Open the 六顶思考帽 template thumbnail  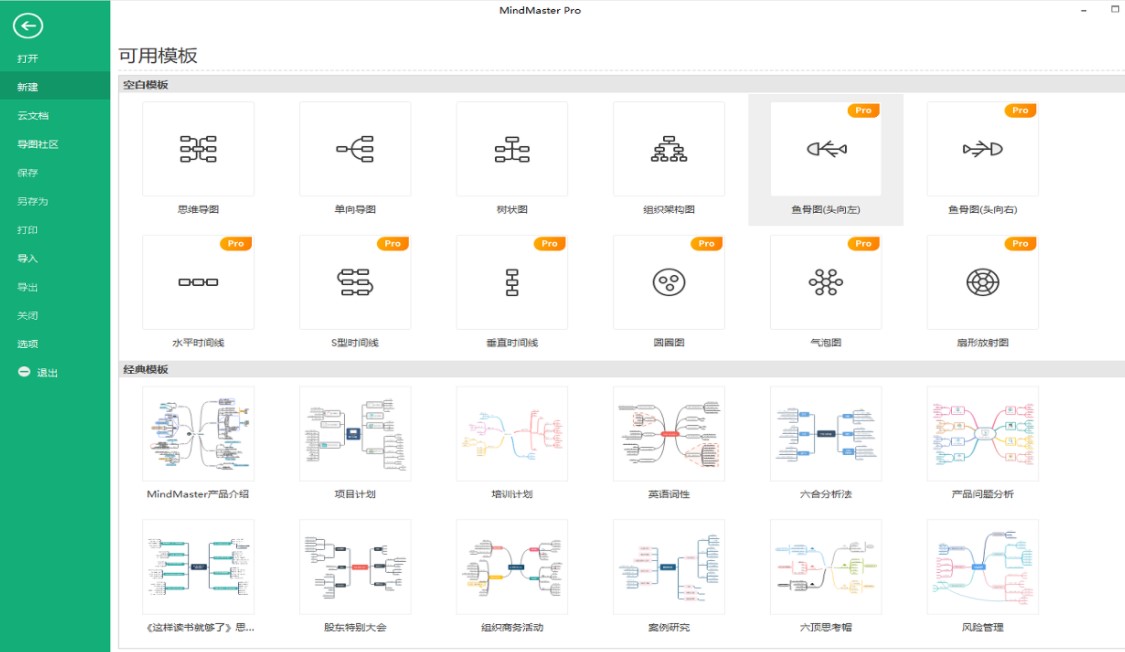(x=826, y=567)
